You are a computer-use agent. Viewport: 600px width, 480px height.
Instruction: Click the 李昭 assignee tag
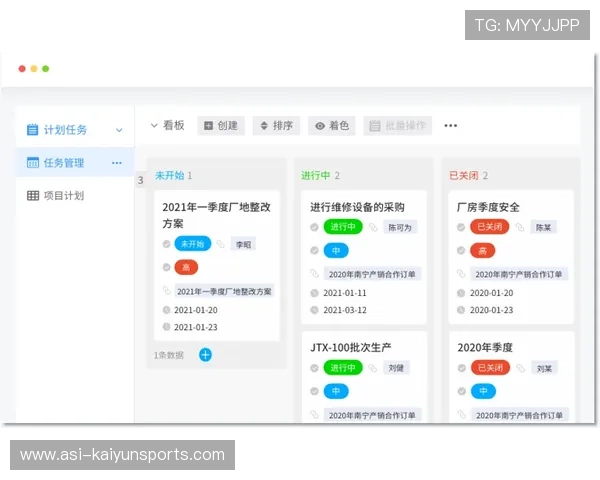[243, 244]
